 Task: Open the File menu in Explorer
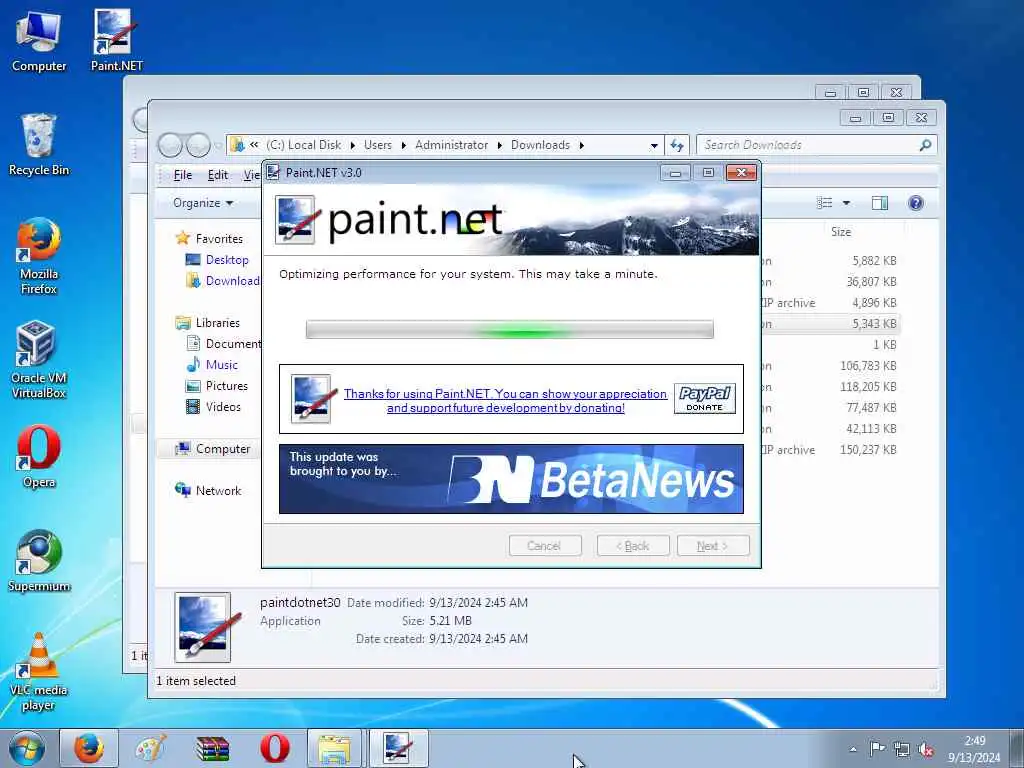tap(183, 175)
